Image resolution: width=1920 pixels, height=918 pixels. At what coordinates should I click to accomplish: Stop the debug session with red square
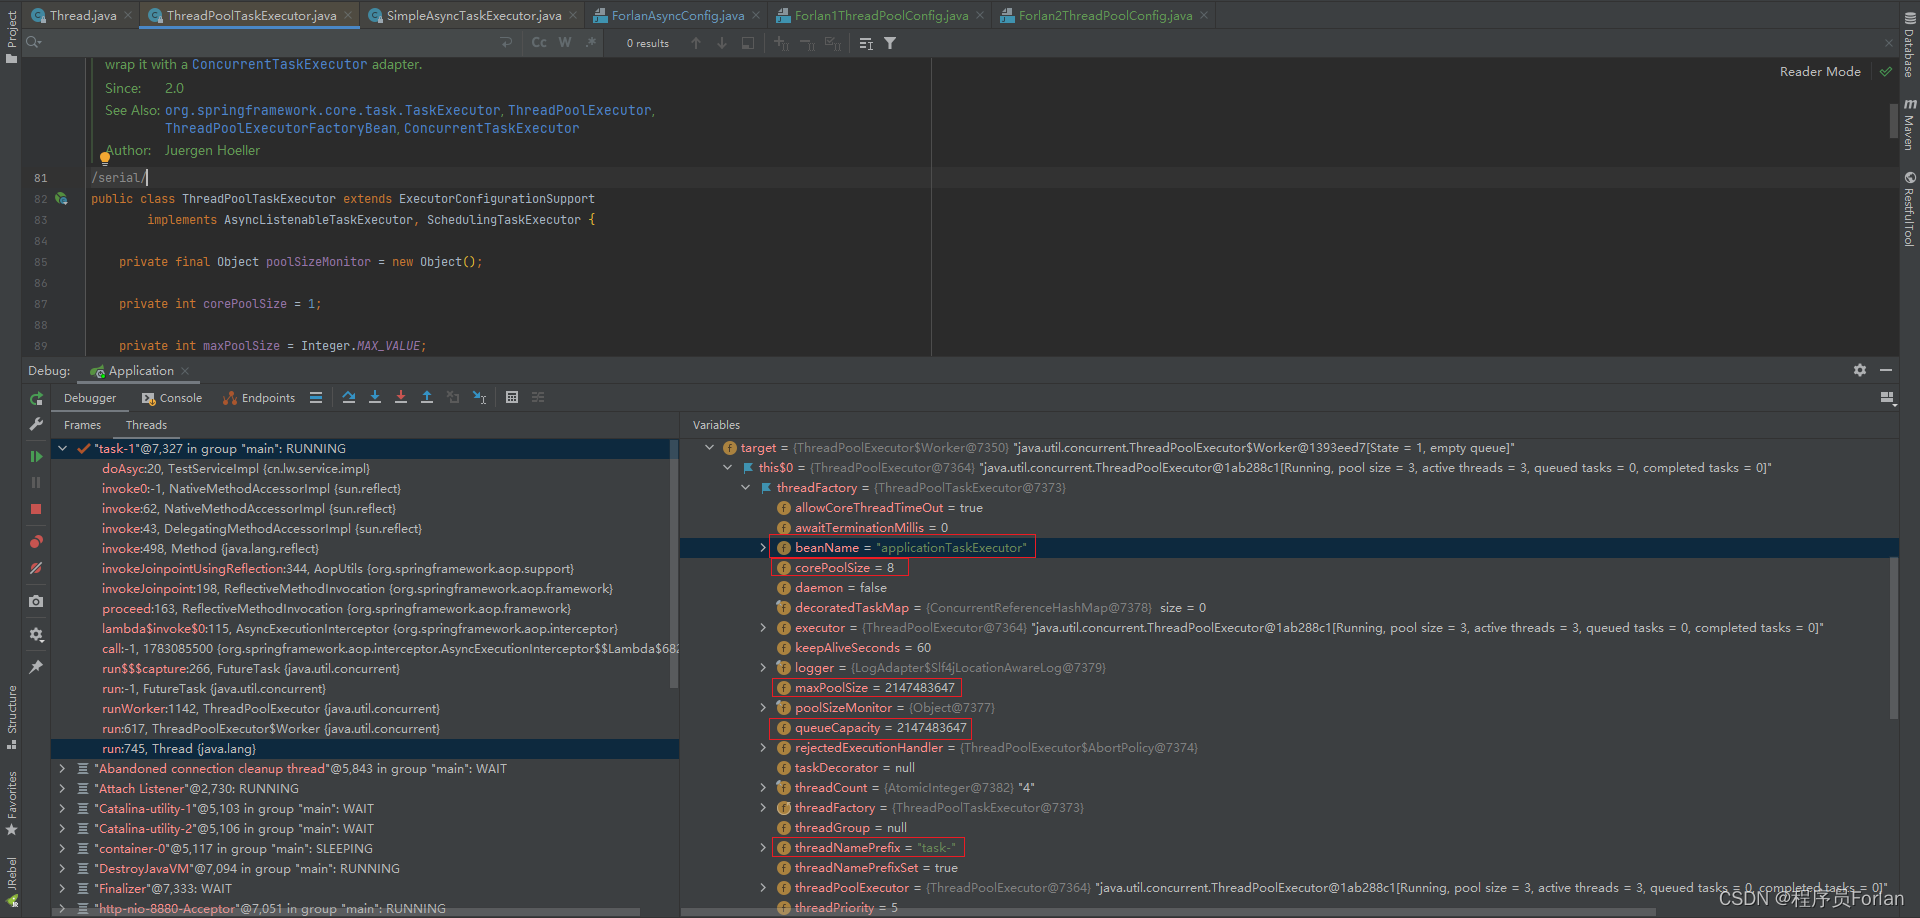36,509
